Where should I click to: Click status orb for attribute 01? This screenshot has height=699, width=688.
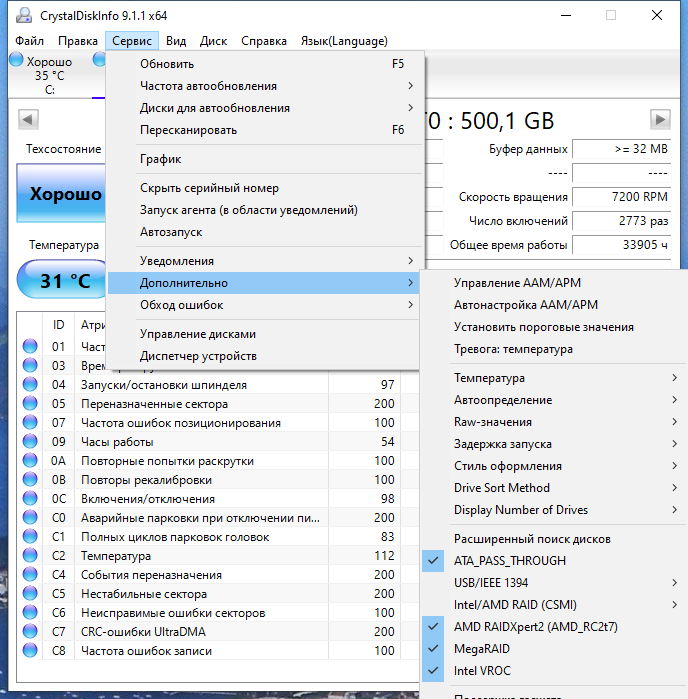(30, 346)
